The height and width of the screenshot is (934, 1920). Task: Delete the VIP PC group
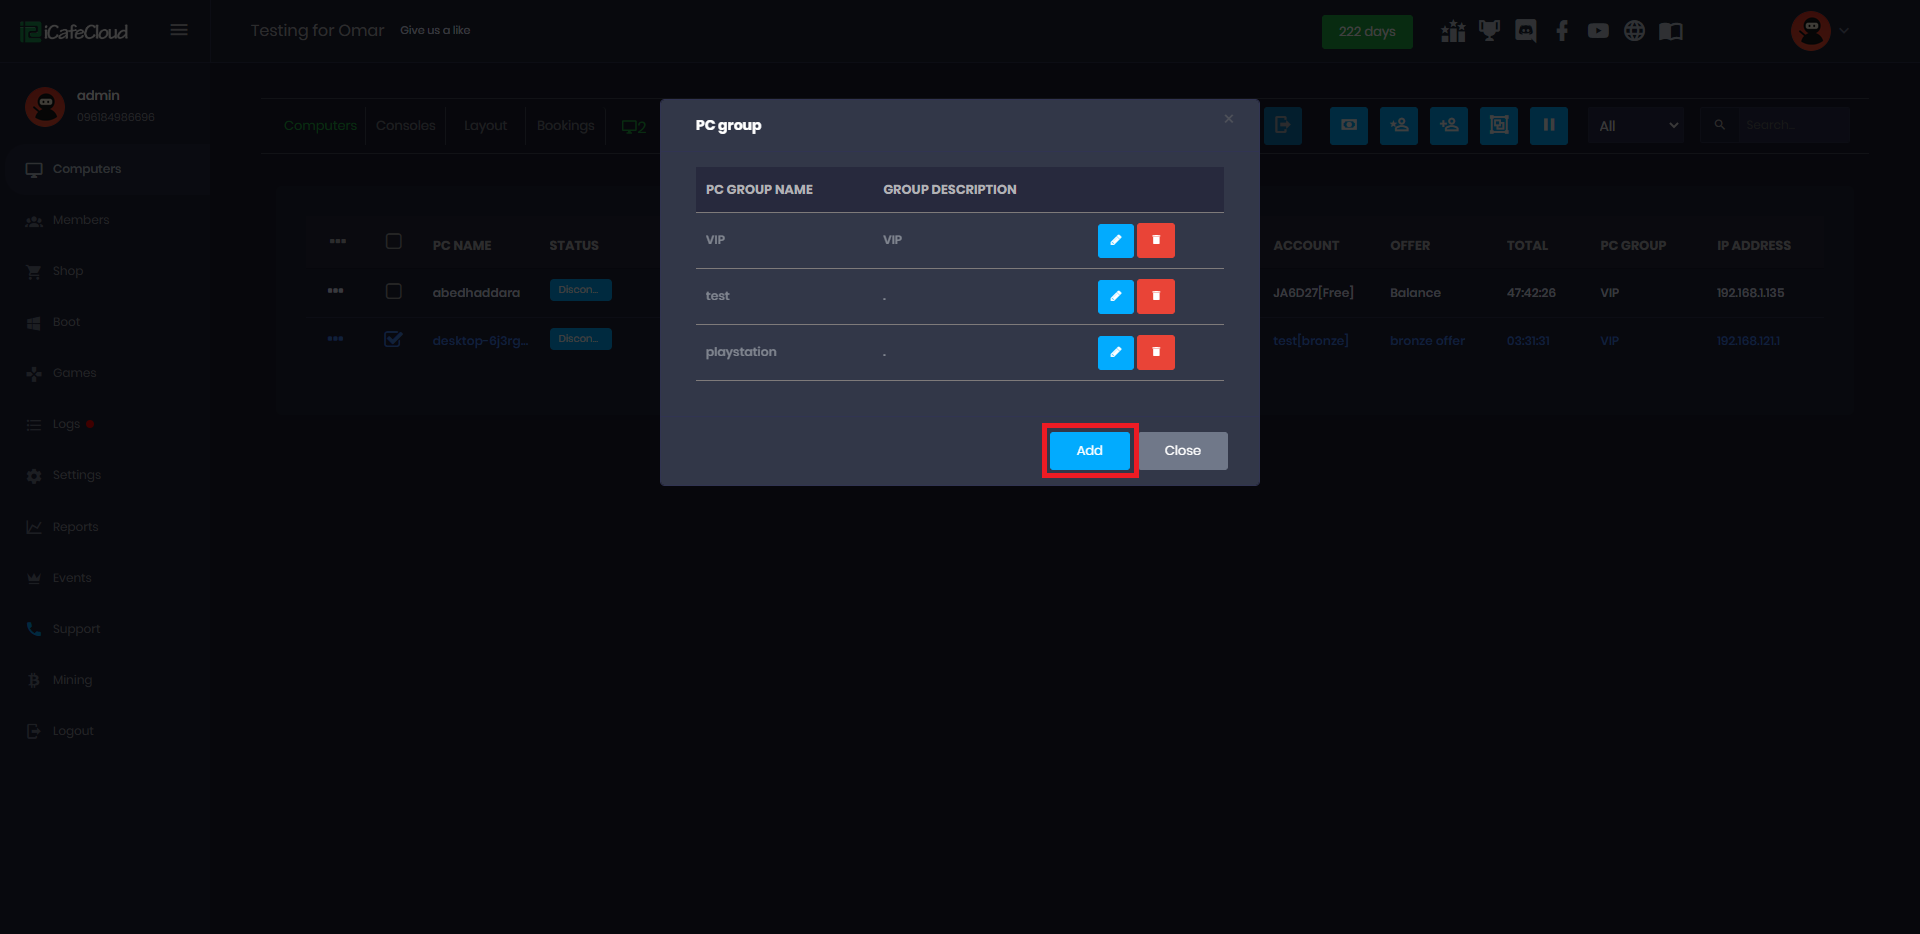tap(1156, 240)
